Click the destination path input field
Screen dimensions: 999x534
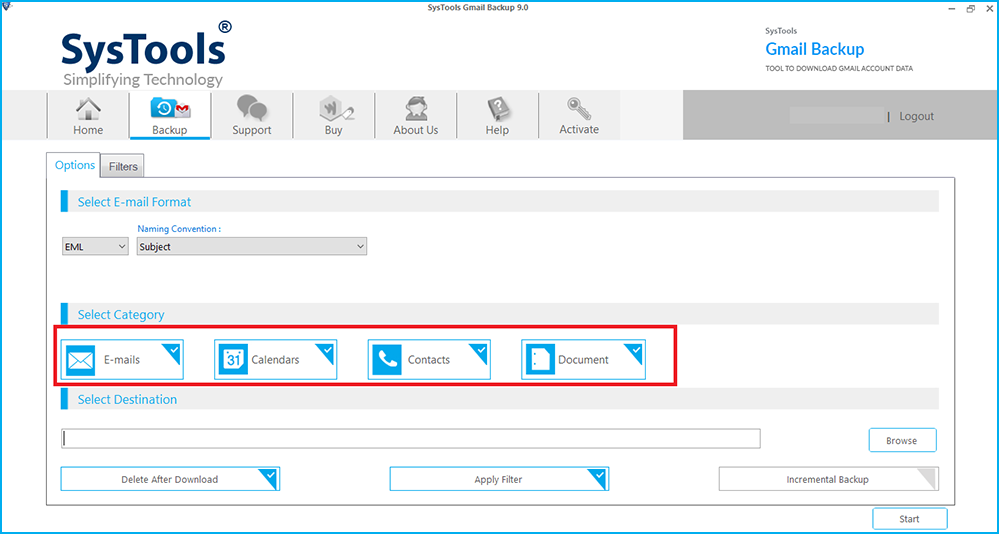[x=411, y=438]
